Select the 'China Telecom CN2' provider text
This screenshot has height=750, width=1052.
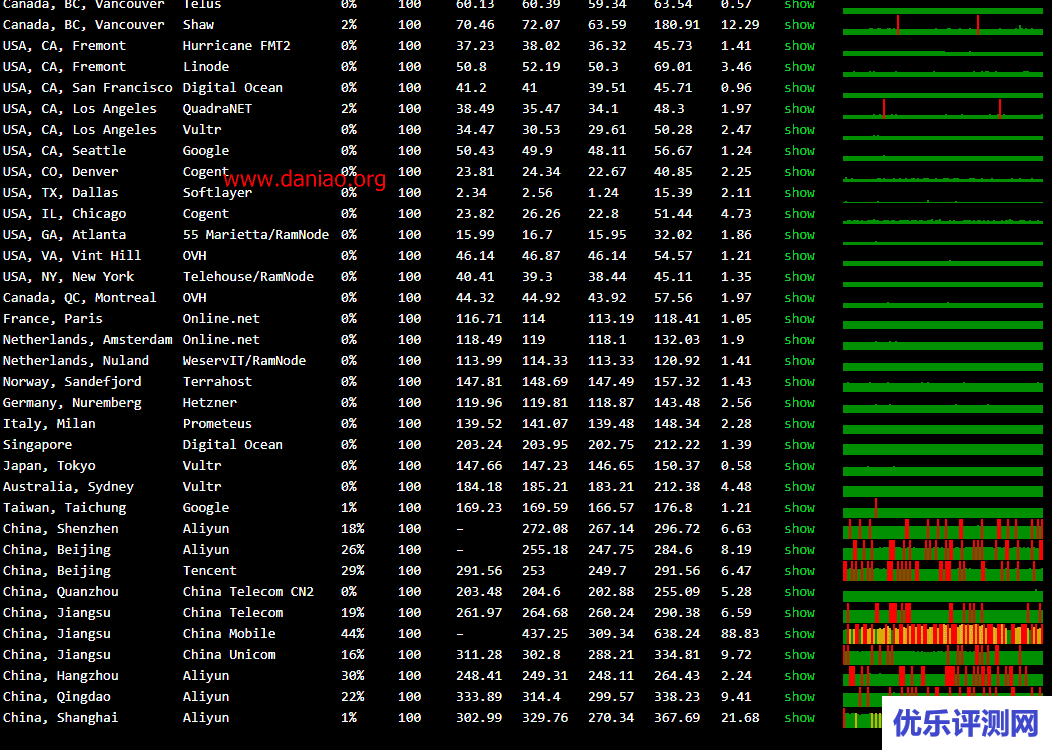(248, 592)
